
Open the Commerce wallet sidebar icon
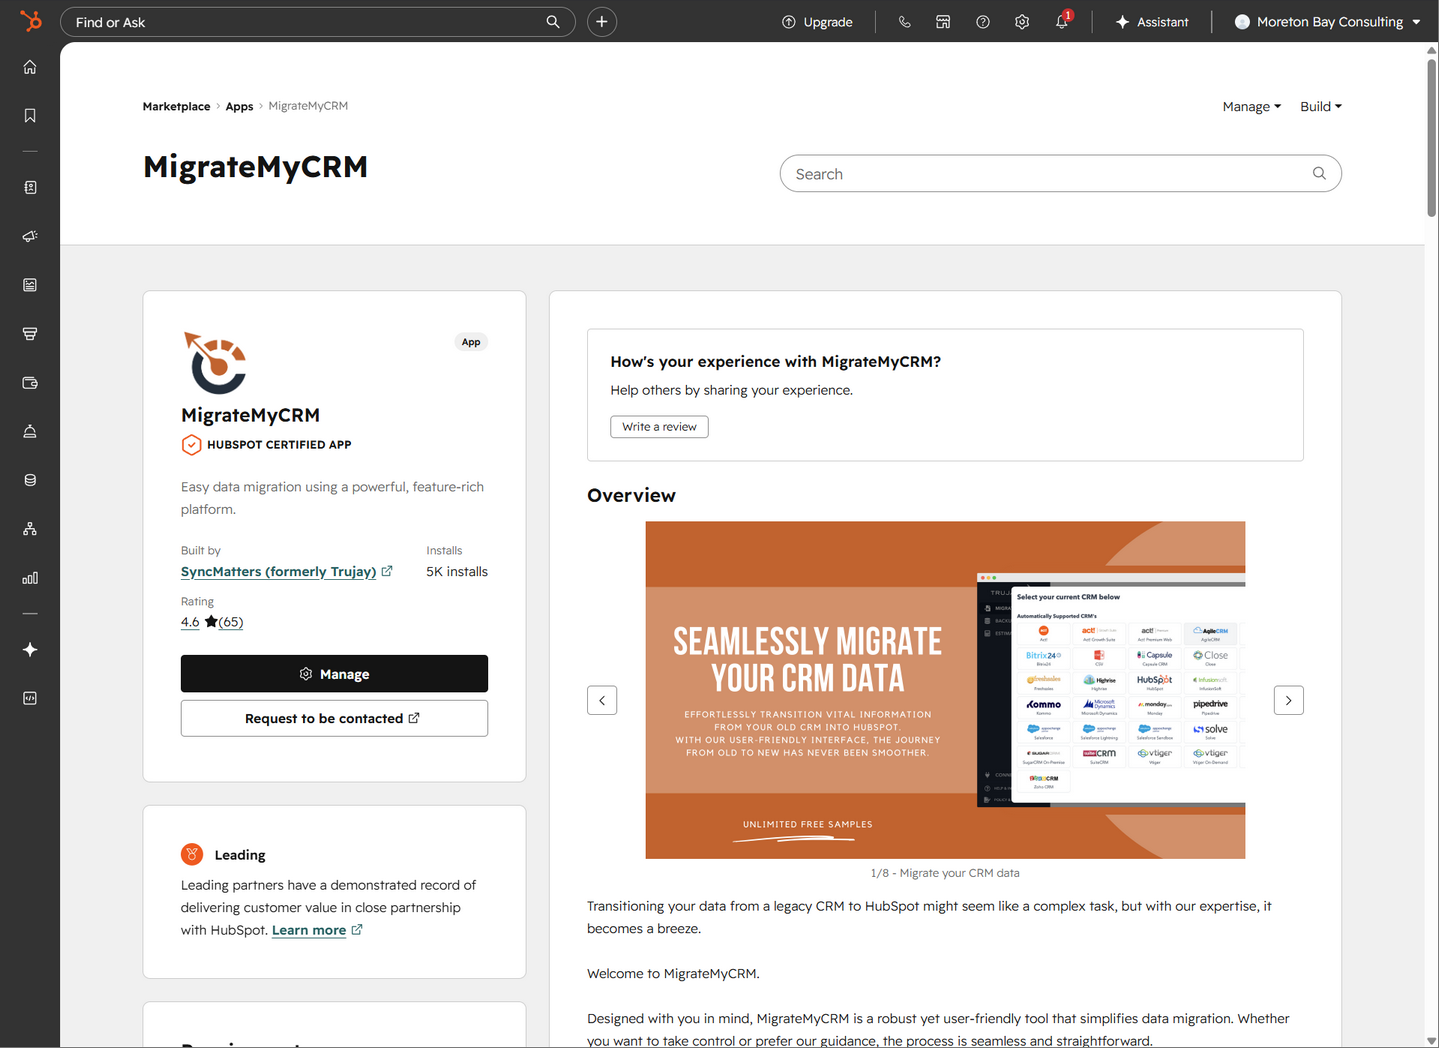(x=30, y=383)
